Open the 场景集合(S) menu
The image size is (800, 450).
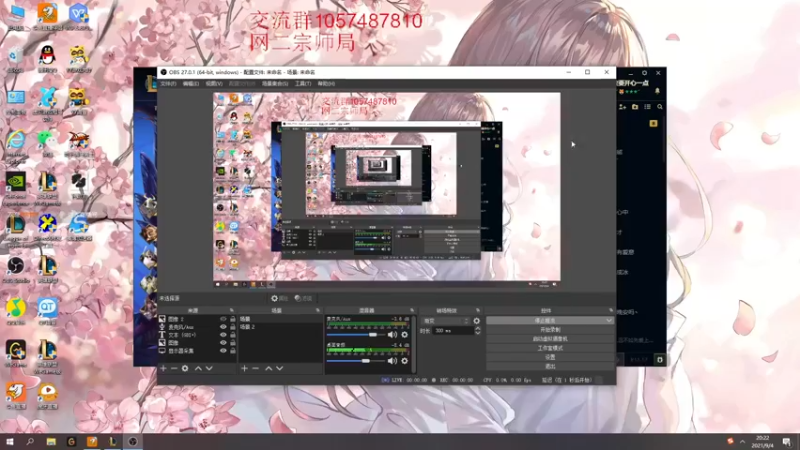274,84
